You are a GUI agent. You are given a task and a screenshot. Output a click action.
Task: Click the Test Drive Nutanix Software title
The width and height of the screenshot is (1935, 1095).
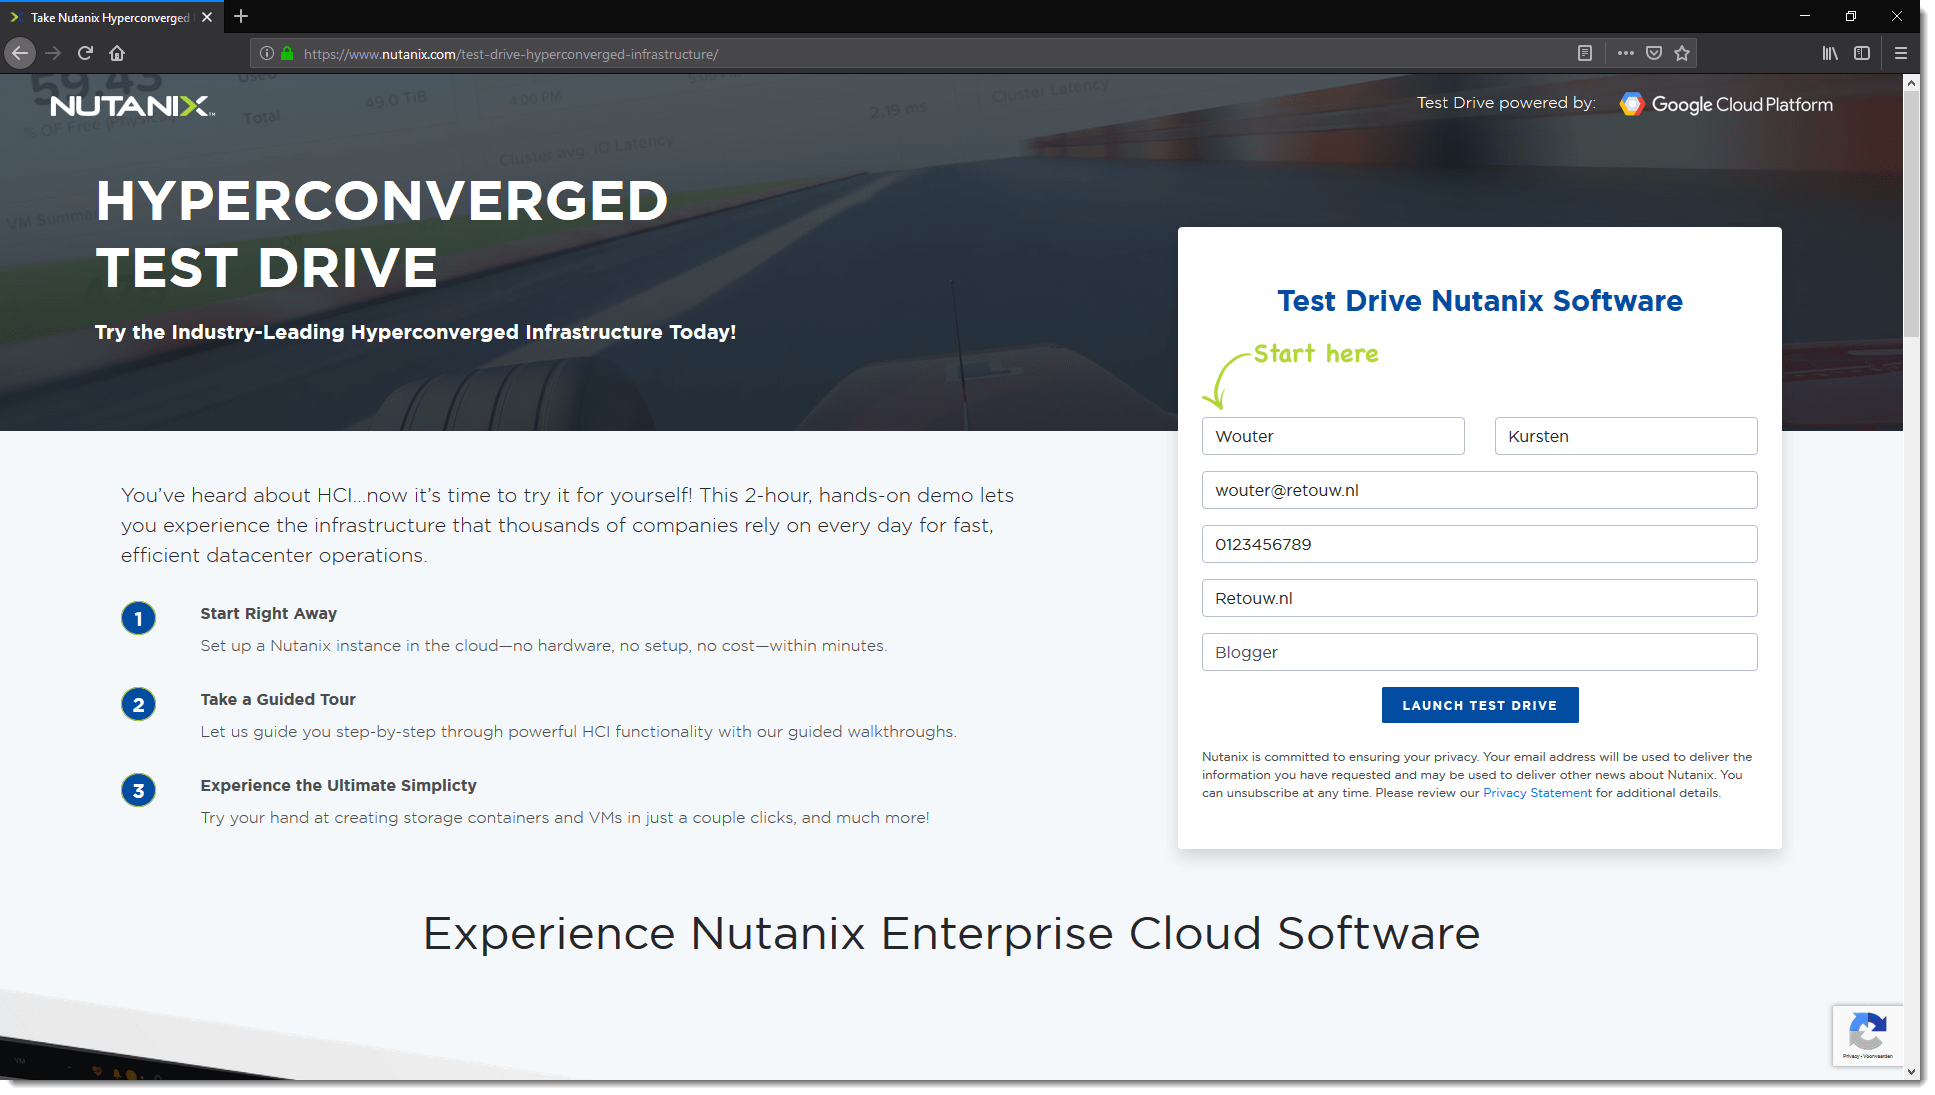[x=1480, y=301]
